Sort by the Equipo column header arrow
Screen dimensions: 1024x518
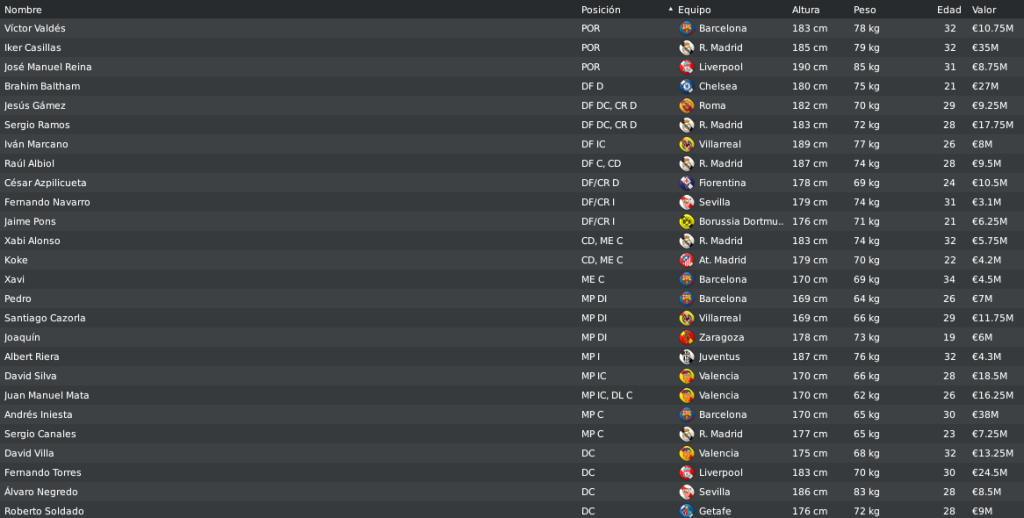pyautogui.click(x=671, y=10)
